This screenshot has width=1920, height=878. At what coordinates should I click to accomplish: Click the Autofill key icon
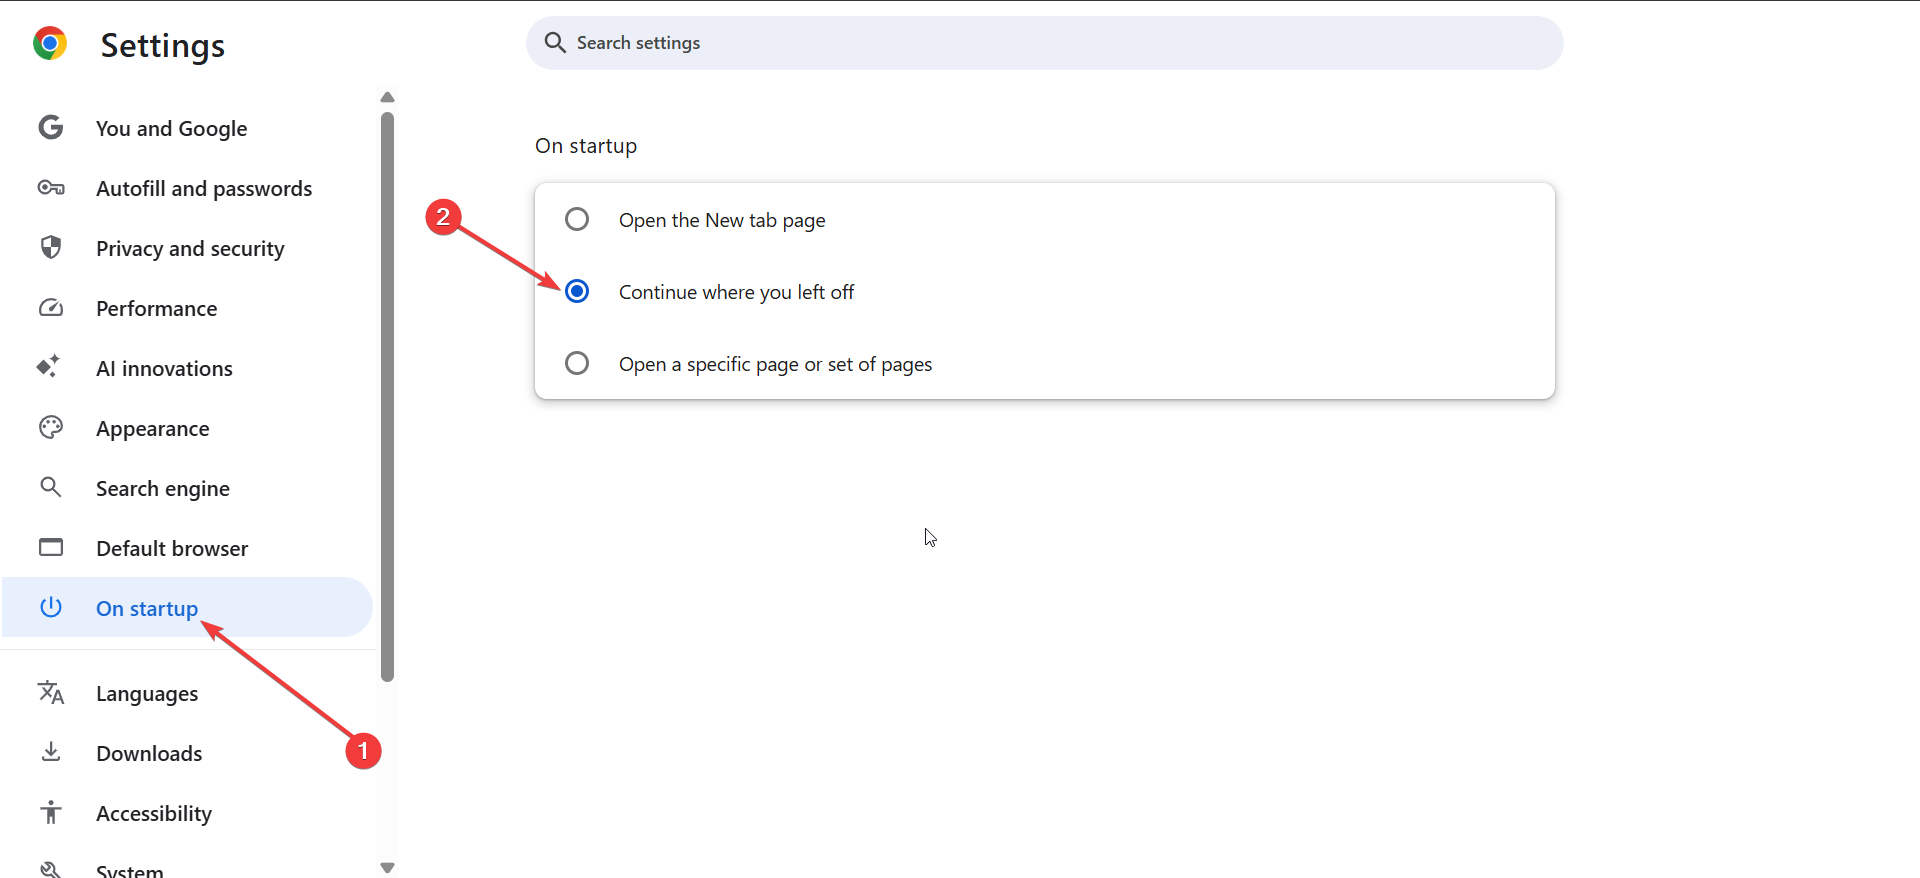click(x=50, y=188)
